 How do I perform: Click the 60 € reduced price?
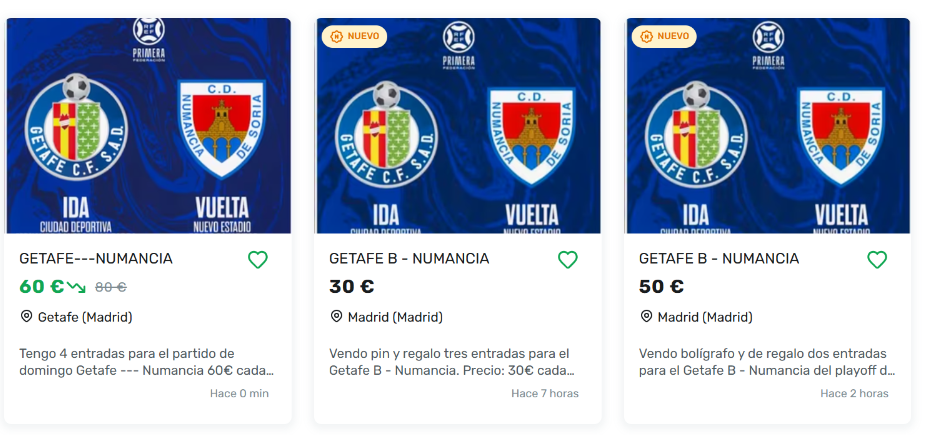click(41, 287)
